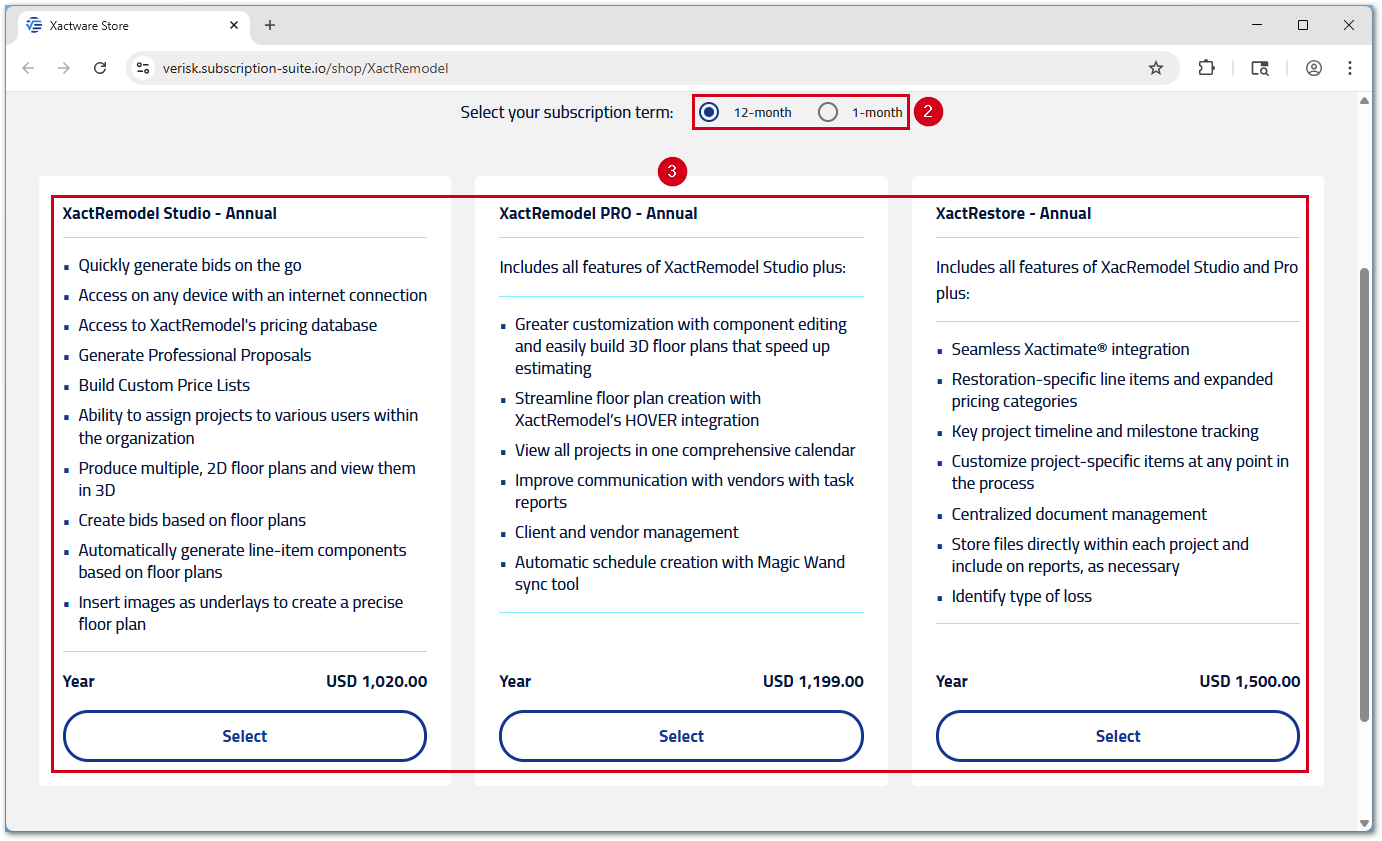The height and width of the screenshot is (841, 1382).
Task: Select the XactRestore Annual plan
Action: 1118,736
